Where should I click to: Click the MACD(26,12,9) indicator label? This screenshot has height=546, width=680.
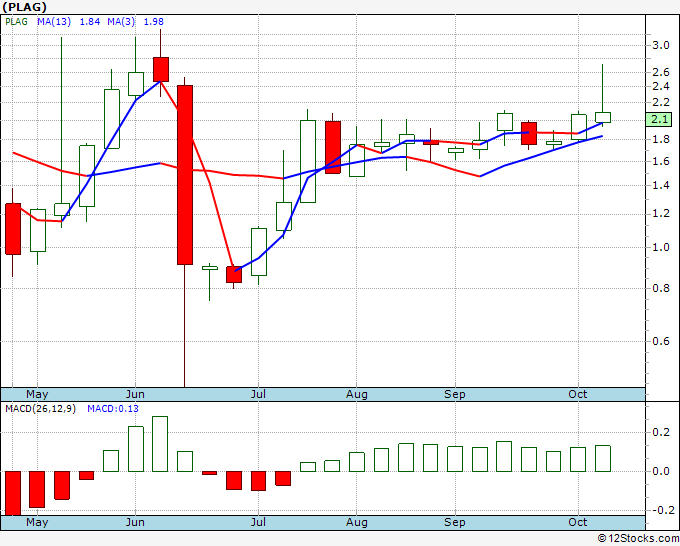(40, 409)
